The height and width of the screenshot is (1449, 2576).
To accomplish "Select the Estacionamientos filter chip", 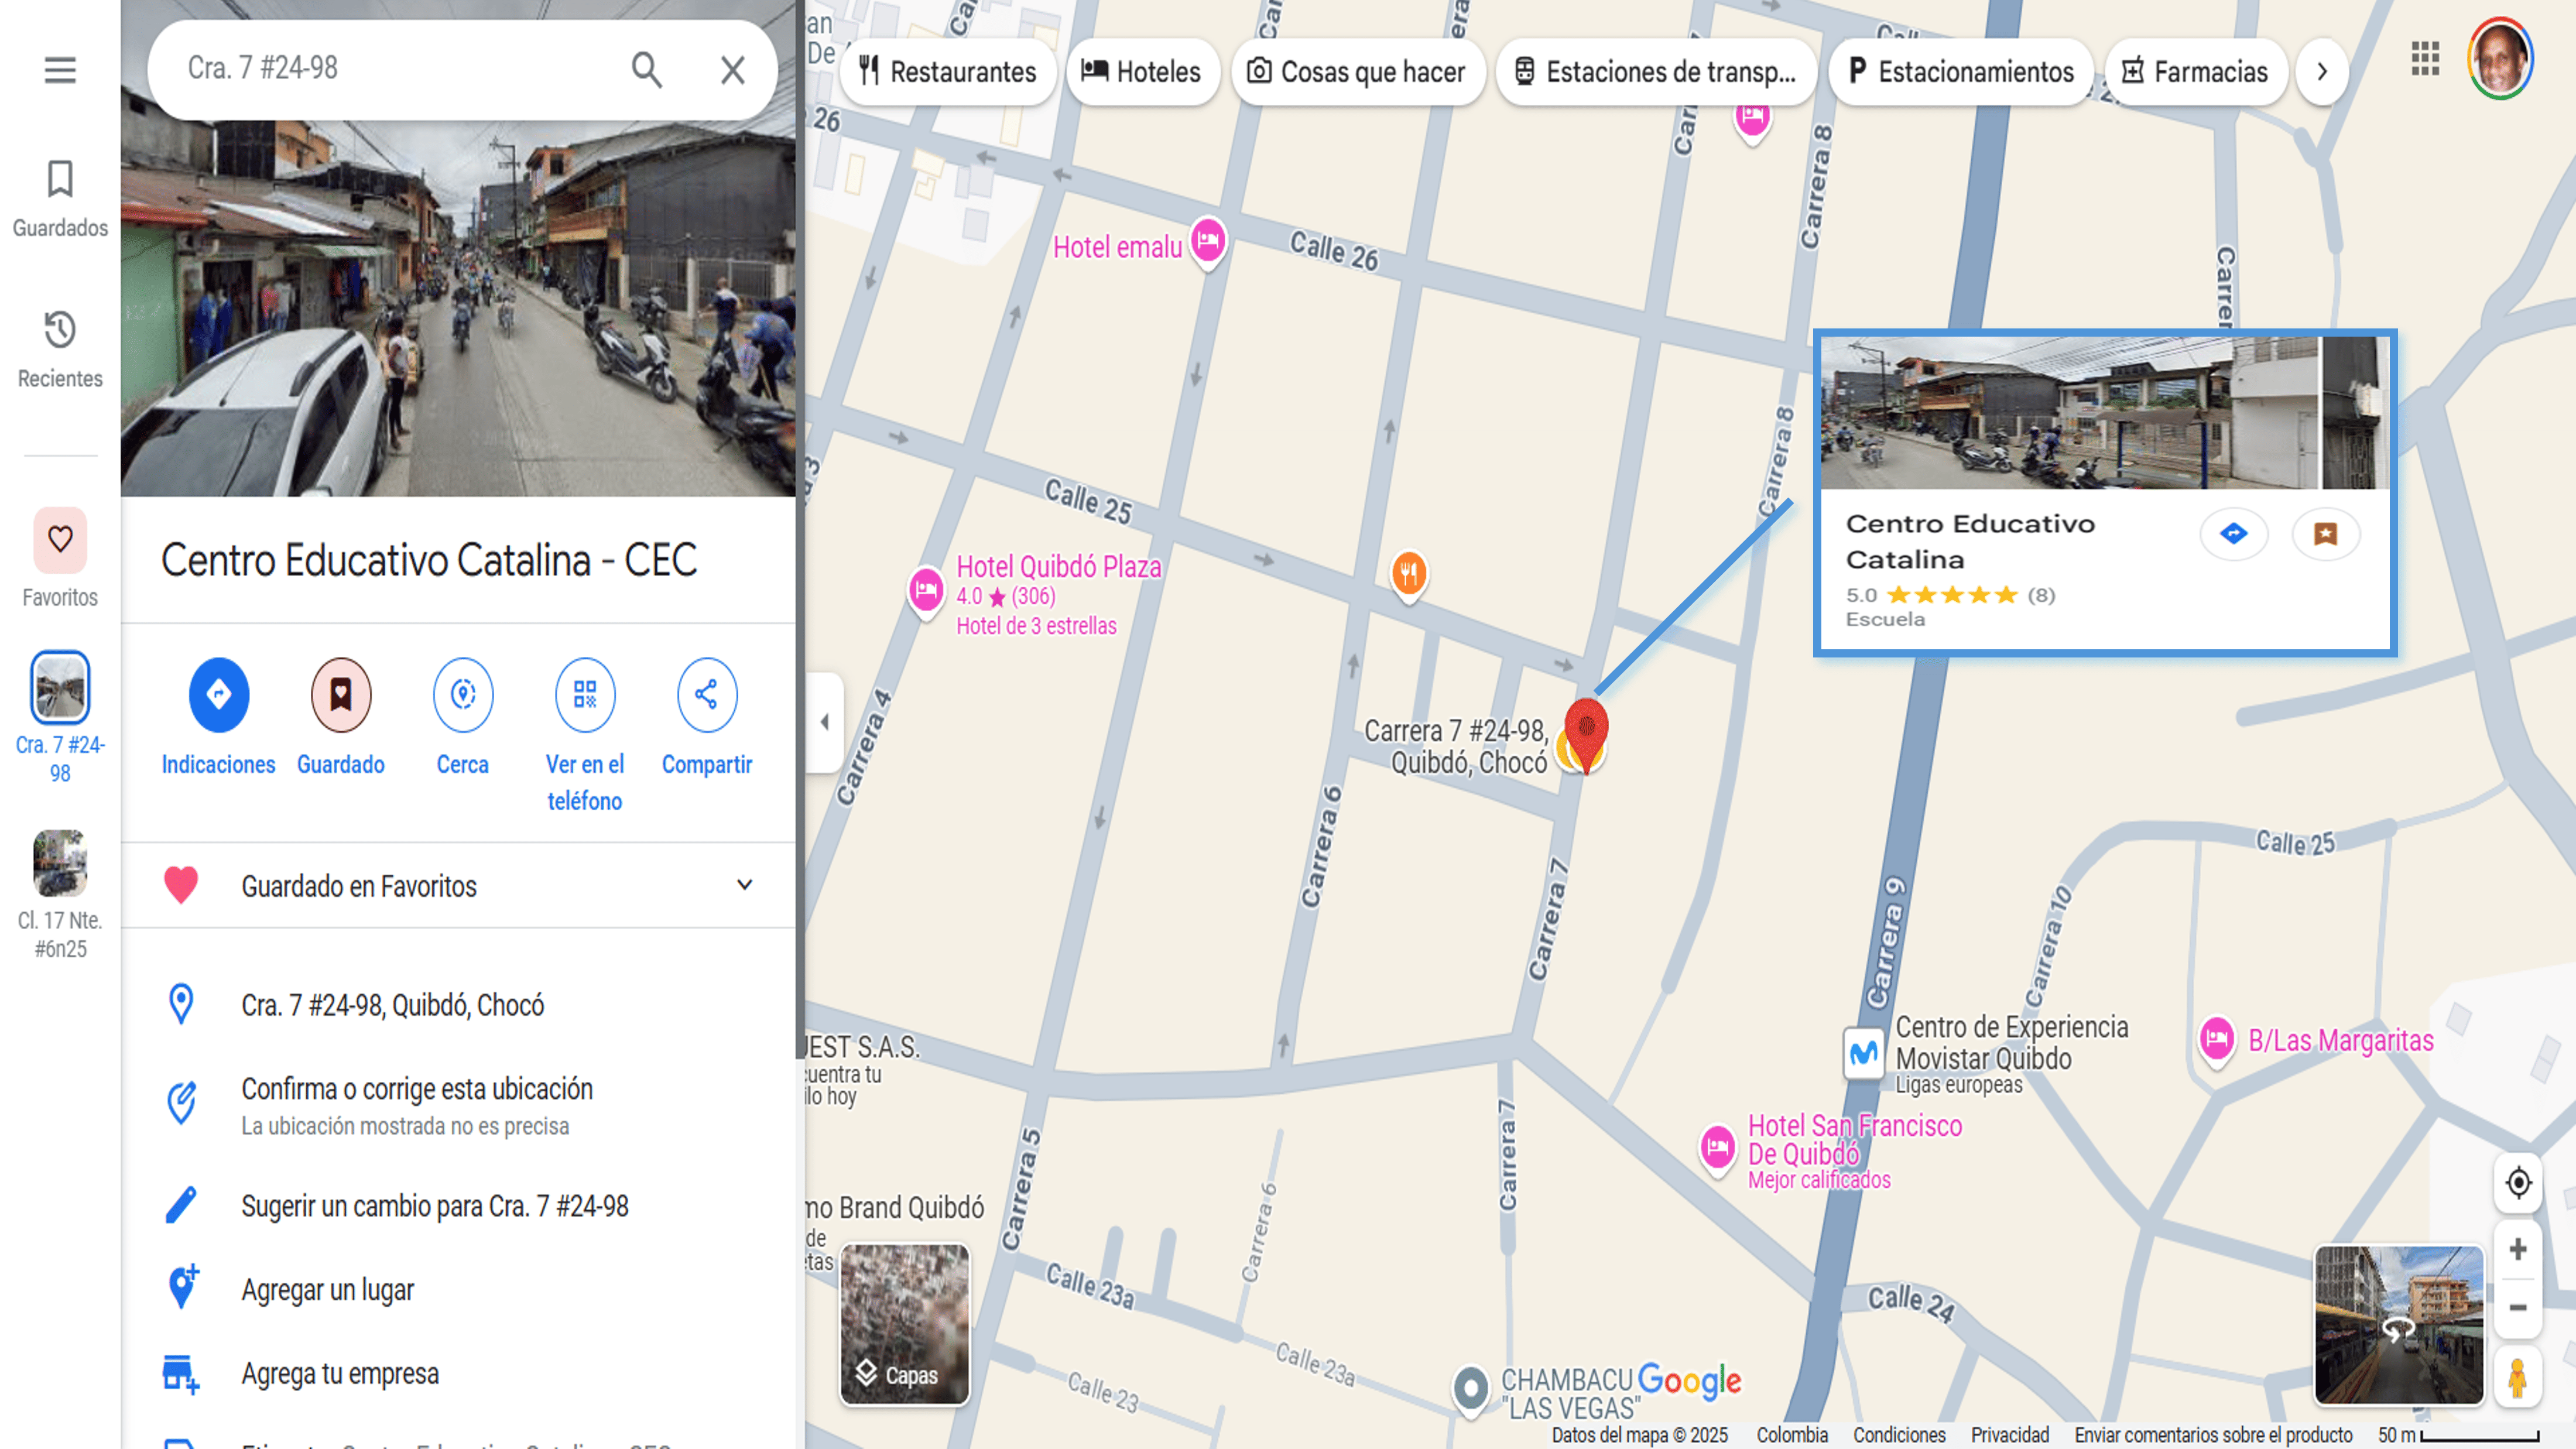I will 1961,71.
